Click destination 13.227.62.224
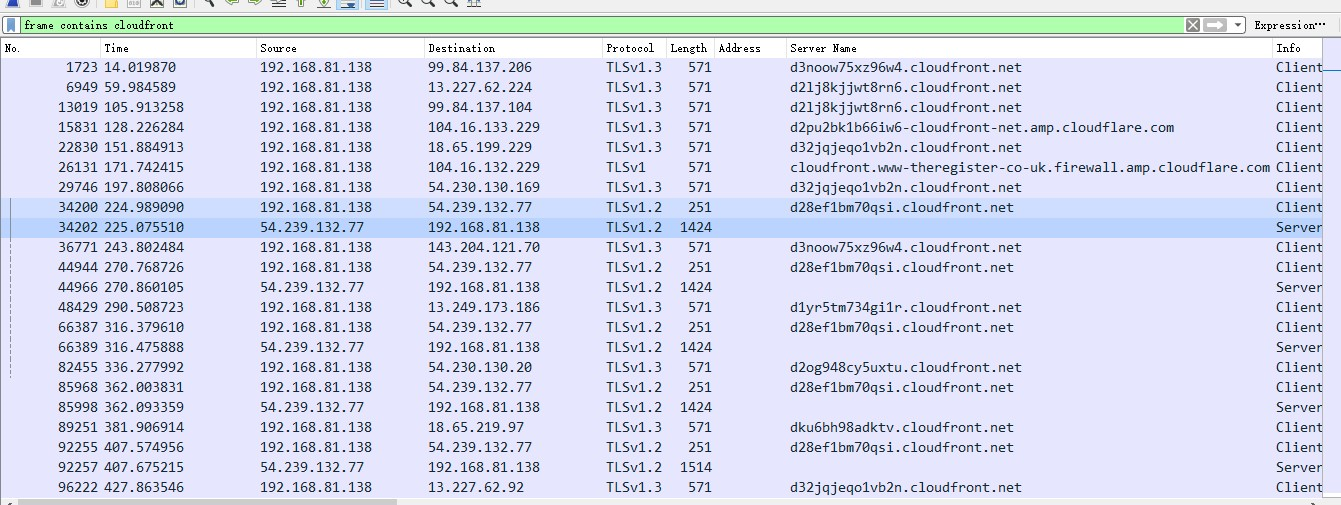This screenshot has height=505, width=1341. click(480, 88)
